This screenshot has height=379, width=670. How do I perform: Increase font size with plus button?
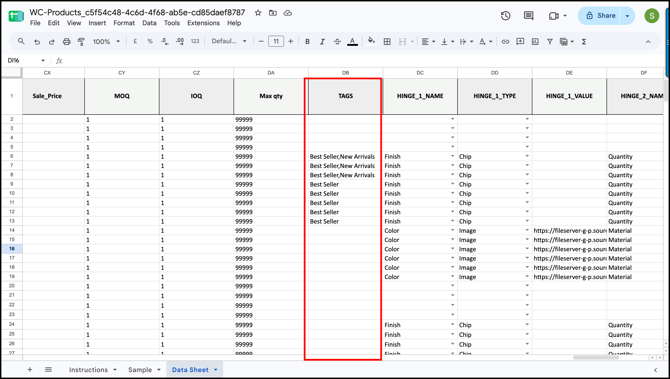click(x=291, y=41)
